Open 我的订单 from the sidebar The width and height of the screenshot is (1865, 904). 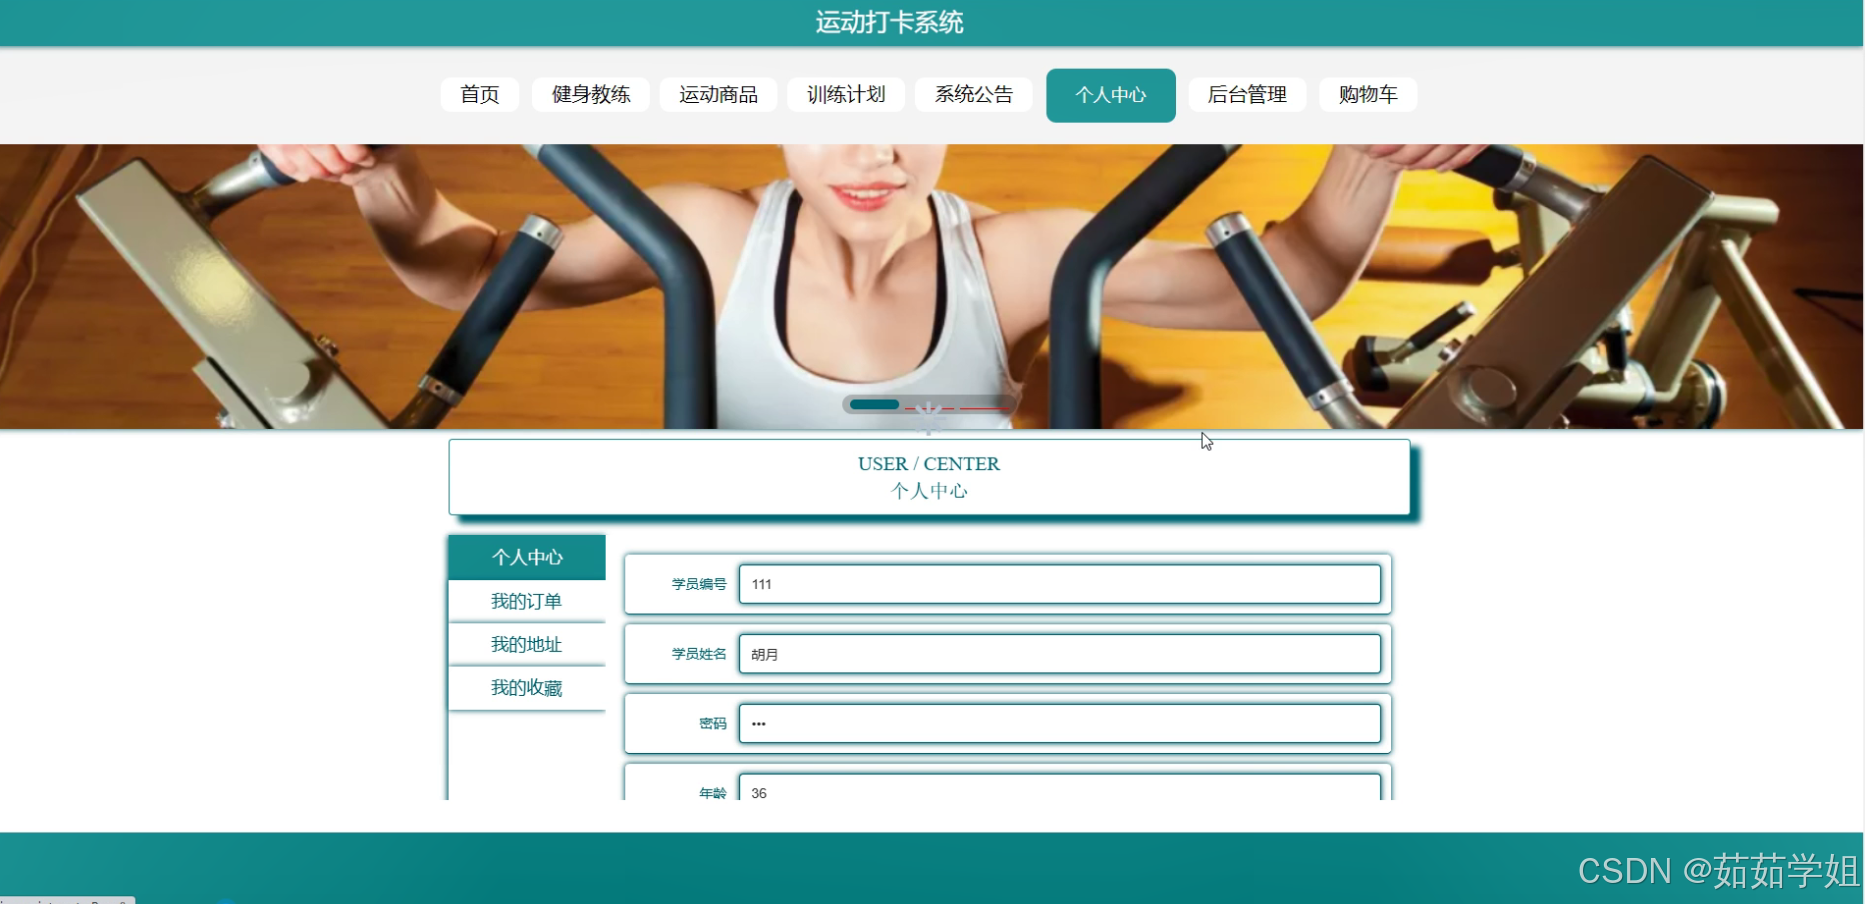pyautogui.click(x=526, y=601)
